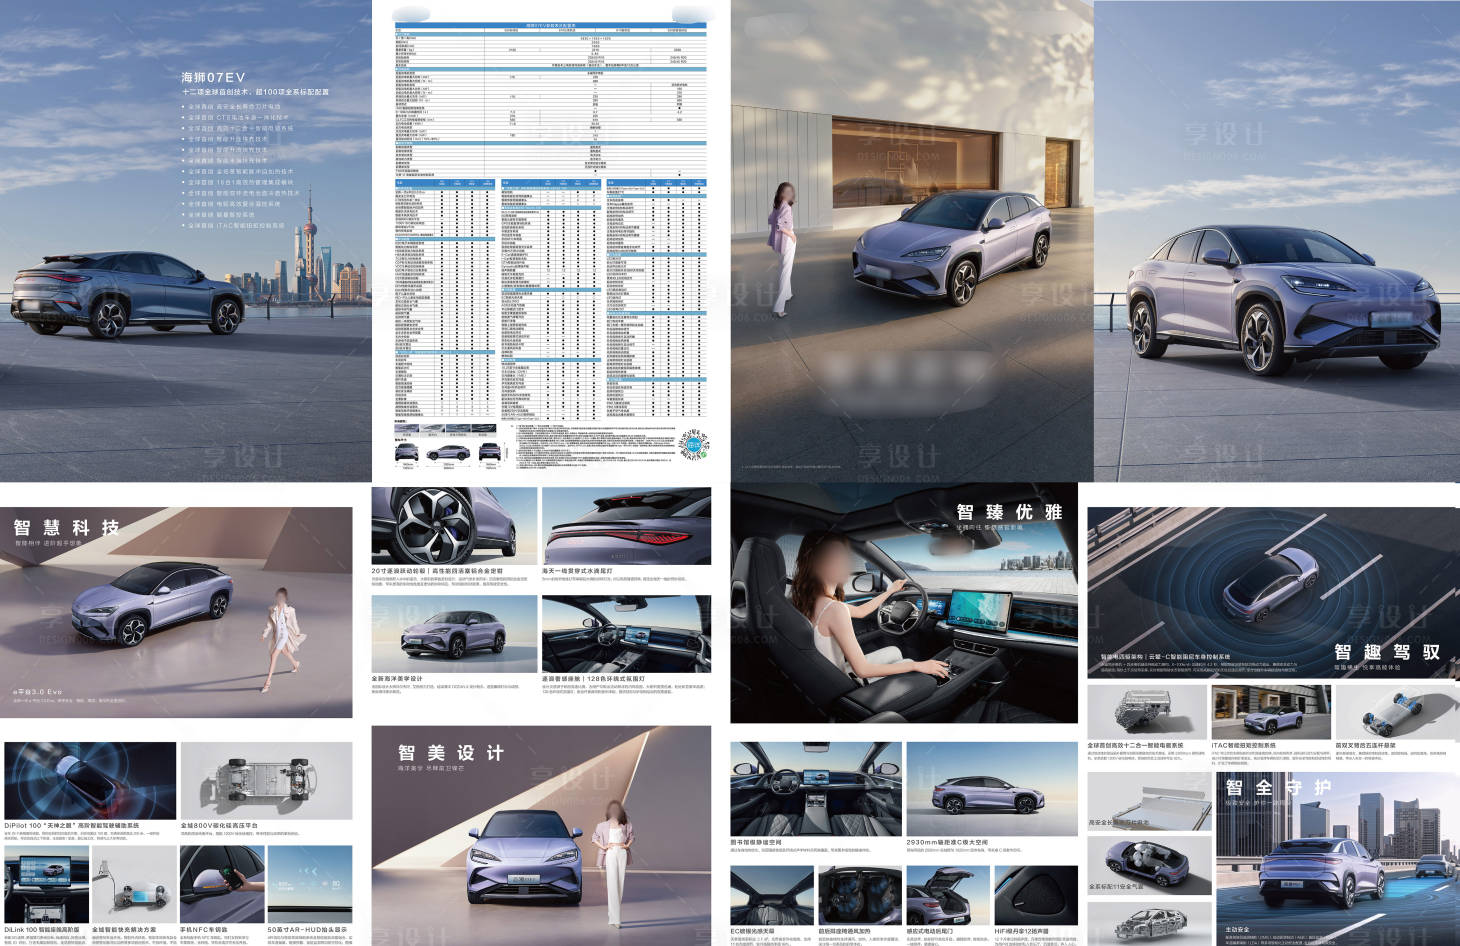Open the 手机NFC车钥匙 mirror image
The width and height of the screenshot is (1460, 946).
[222, 885]
